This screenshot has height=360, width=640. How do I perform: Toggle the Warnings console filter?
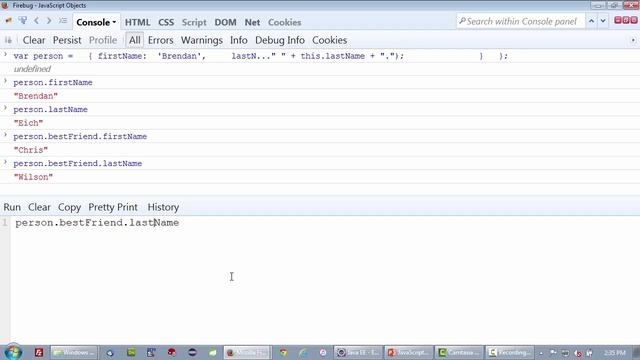pos(202,40)
